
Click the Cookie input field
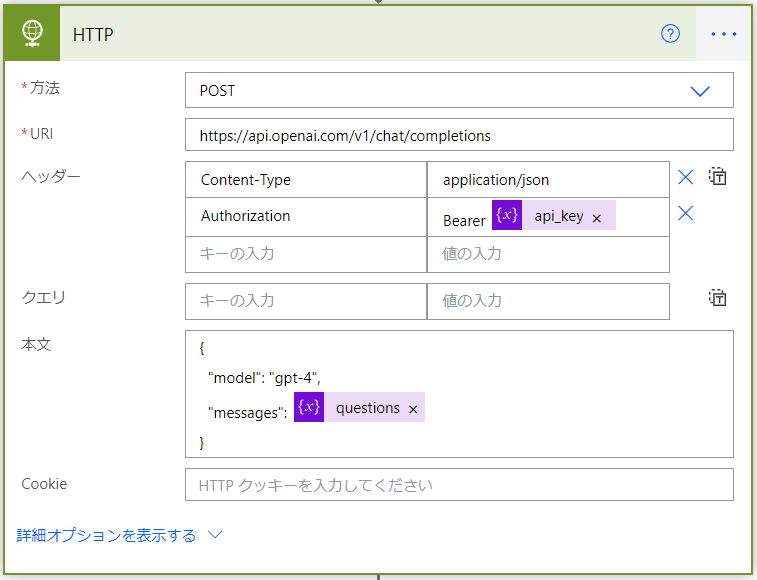click(x=459, y=485)
